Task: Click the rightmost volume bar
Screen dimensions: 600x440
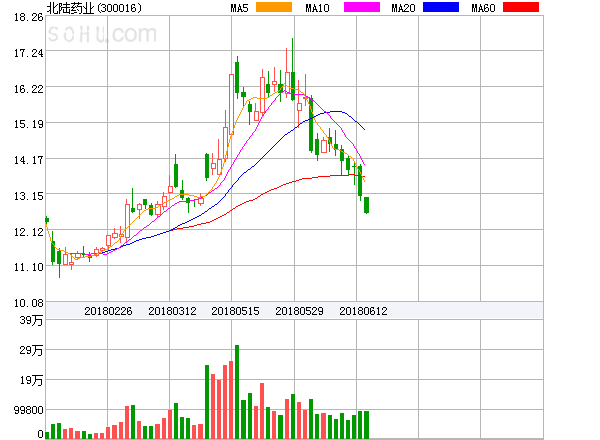Action: click(x=367, y=425)
